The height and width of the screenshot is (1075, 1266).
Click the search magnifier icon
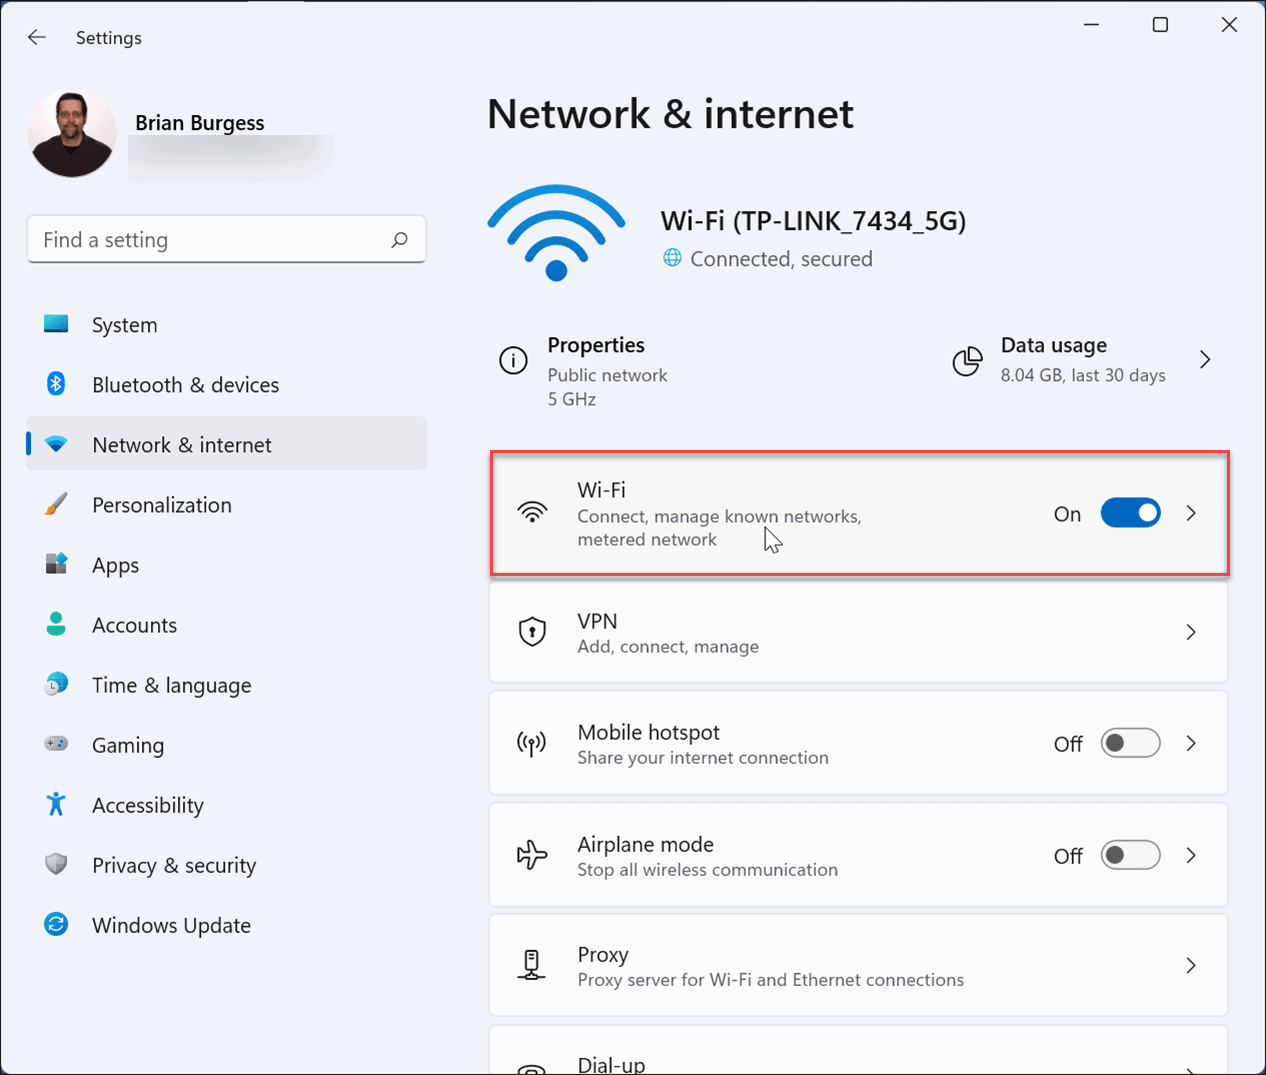tap(400, 240)
